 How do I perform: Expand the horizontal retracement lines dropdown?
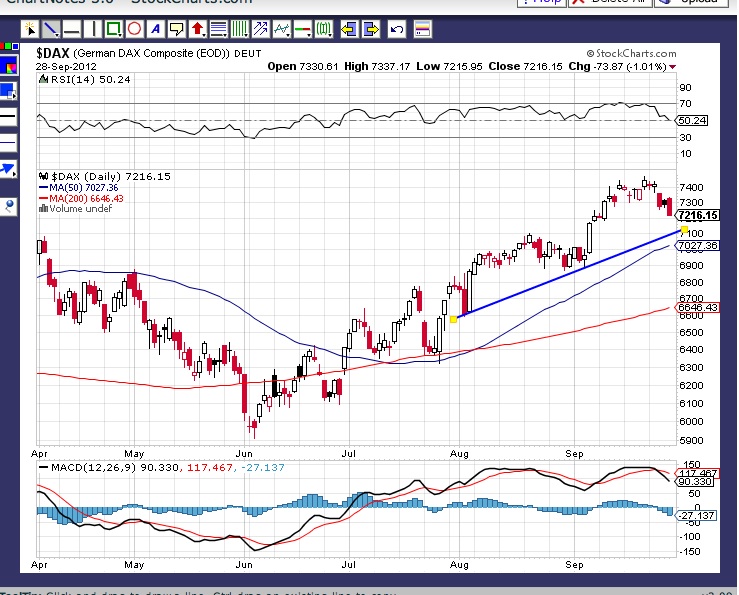coord(225,35)
